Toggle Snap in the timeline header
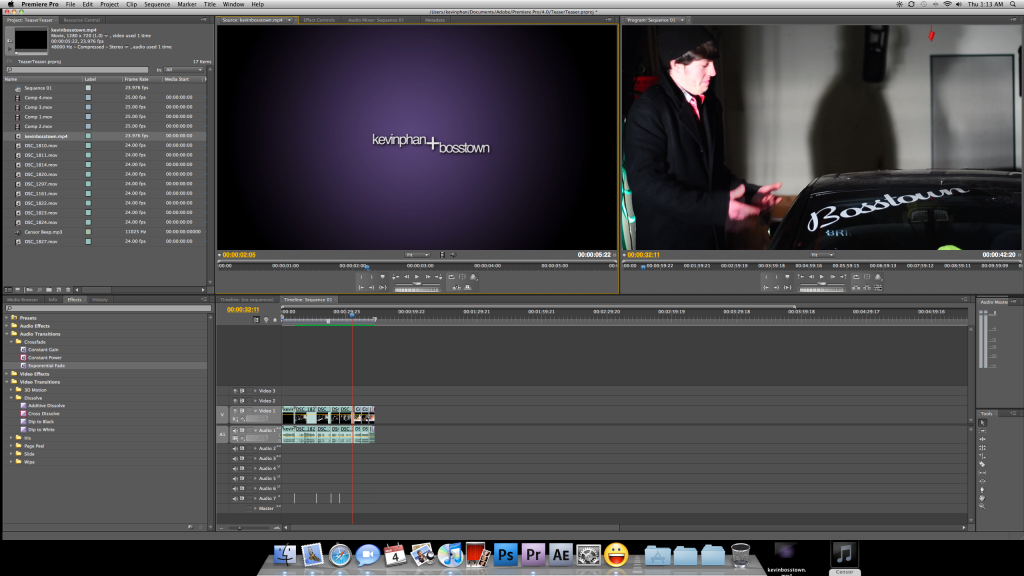1024x576 pixels. pos(257,320)
